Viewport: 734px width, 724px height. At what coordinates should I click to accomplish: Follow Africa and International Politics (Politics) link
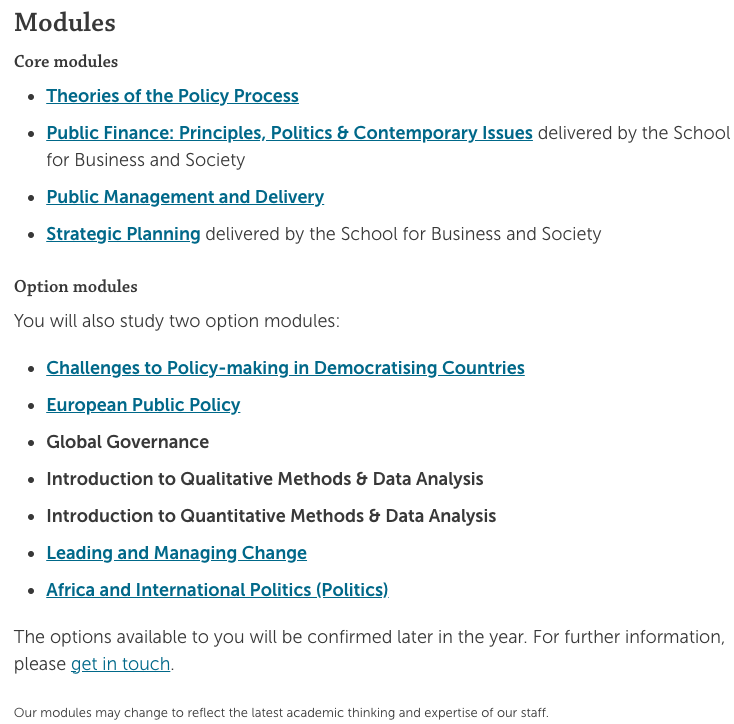click(217, 590)
